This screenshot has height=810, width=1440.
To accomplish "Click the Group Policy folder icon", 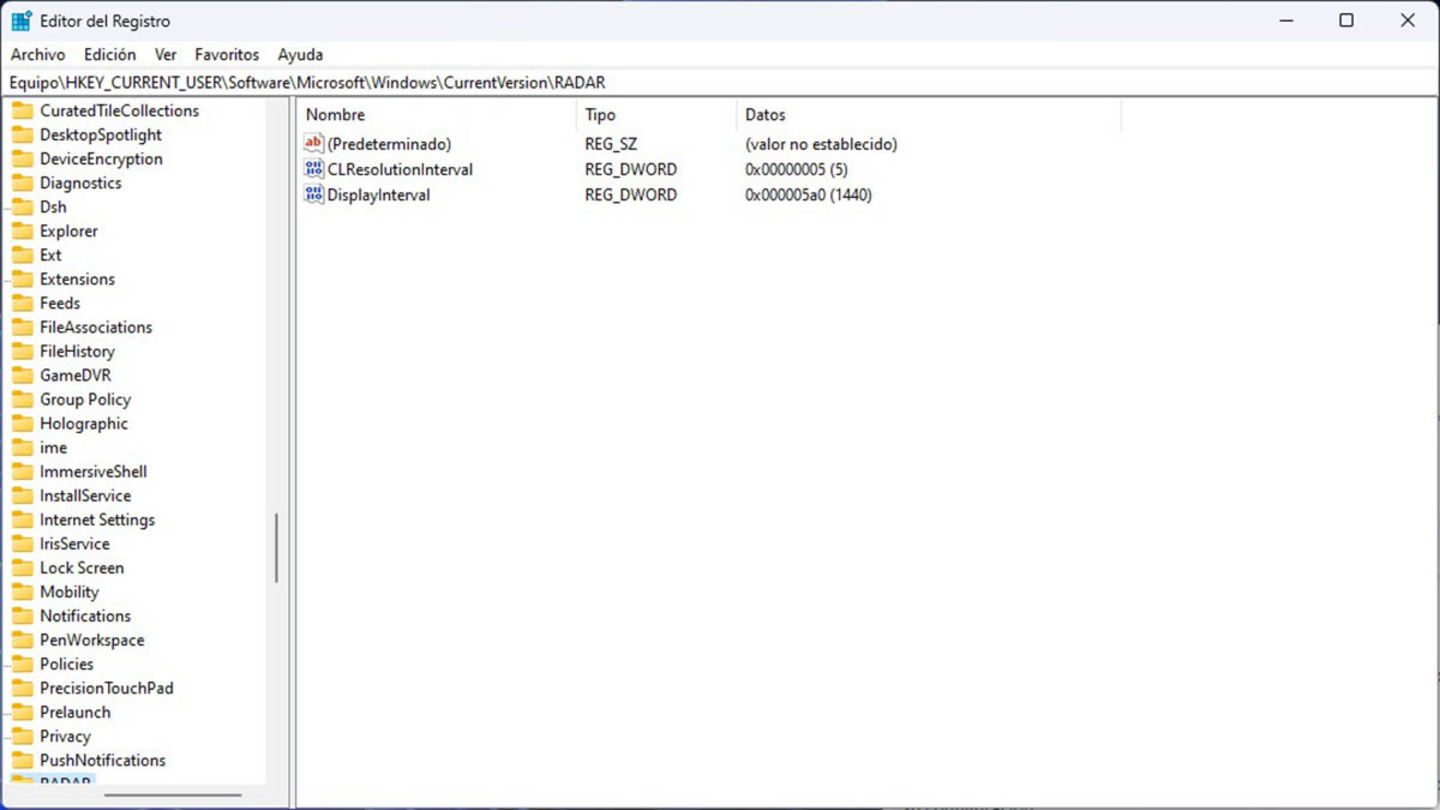I will point(23,399).
